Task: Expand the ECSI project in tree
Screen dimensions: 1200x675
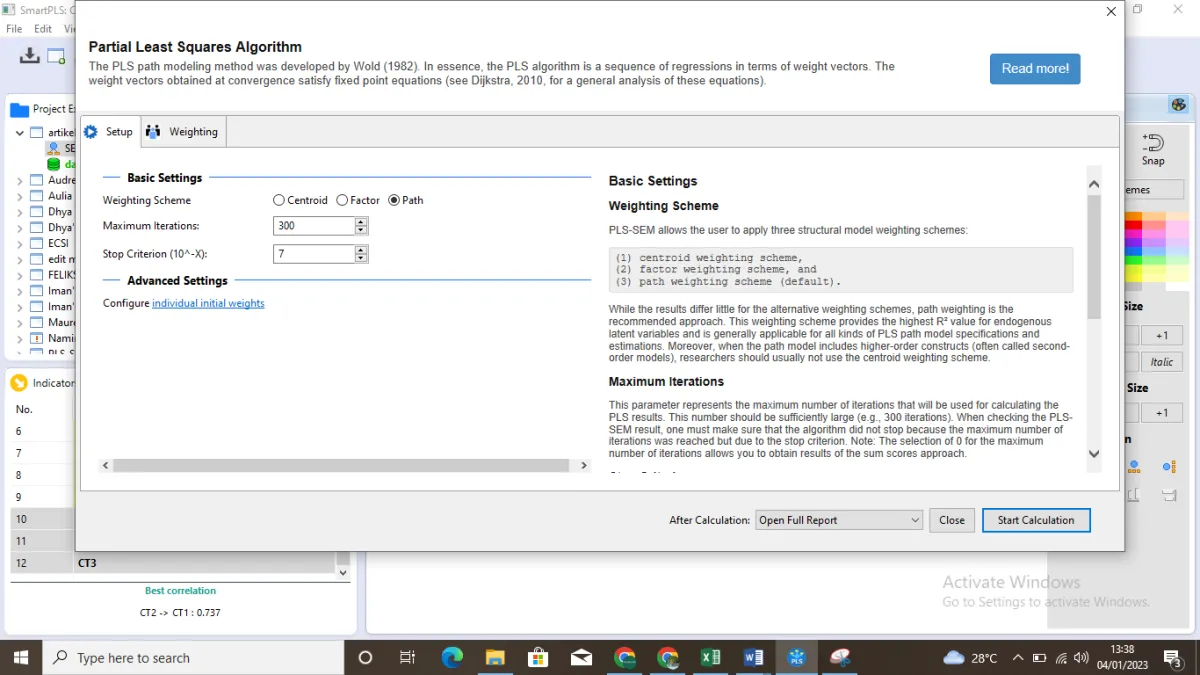Action: [20, 243]
